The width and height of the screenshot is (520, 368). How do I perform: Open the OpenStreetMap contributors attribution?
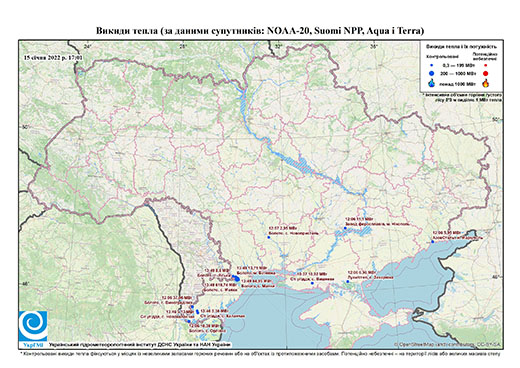point(448,344)
